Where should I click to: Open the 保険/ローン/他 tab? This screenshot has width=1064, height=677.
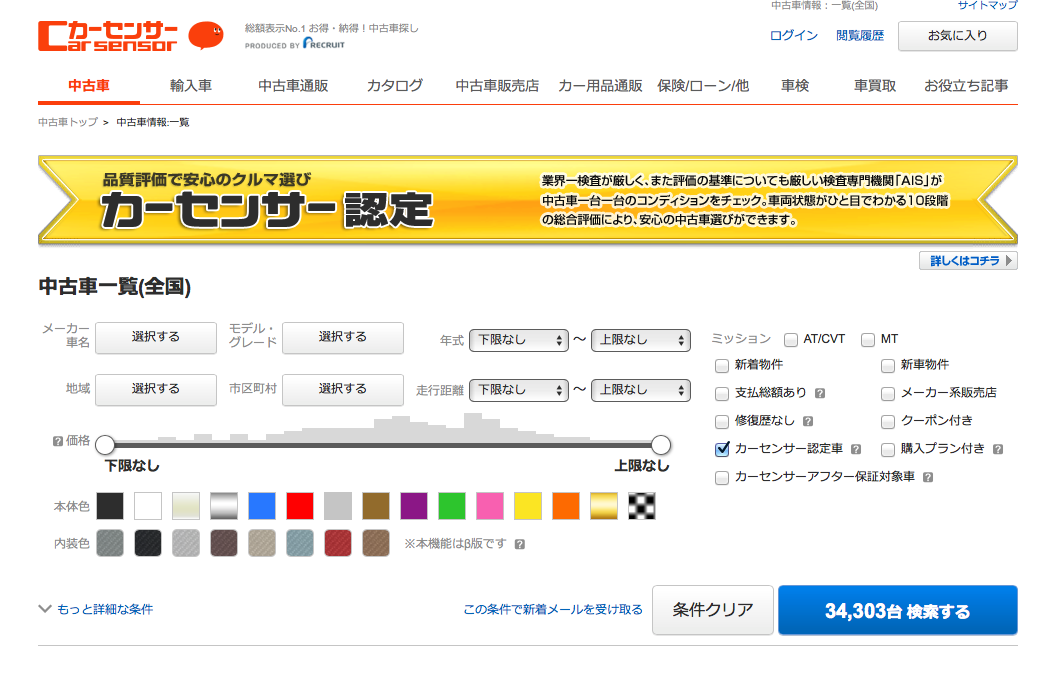703,86
